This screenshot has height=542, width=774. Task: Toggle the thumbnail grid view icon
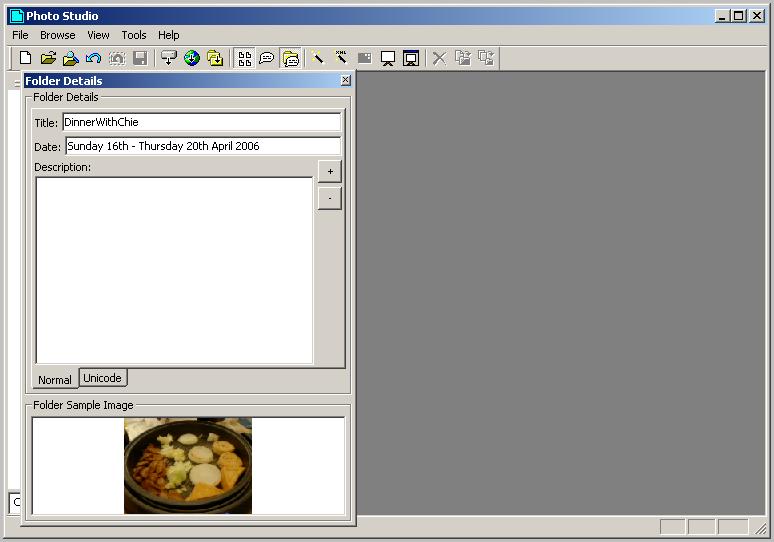click(x=244, y=58)
